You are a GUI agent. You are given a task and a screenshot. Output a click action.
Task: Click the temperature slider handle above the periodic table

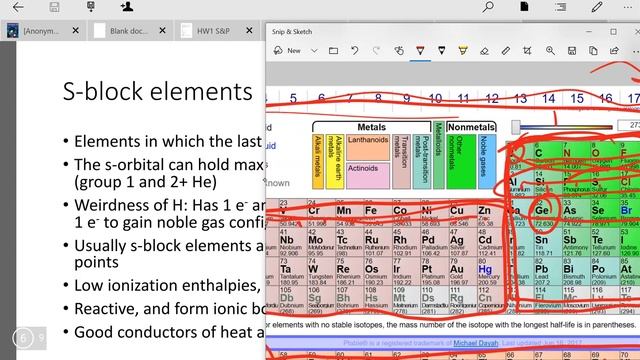click(x=516, y=127)
